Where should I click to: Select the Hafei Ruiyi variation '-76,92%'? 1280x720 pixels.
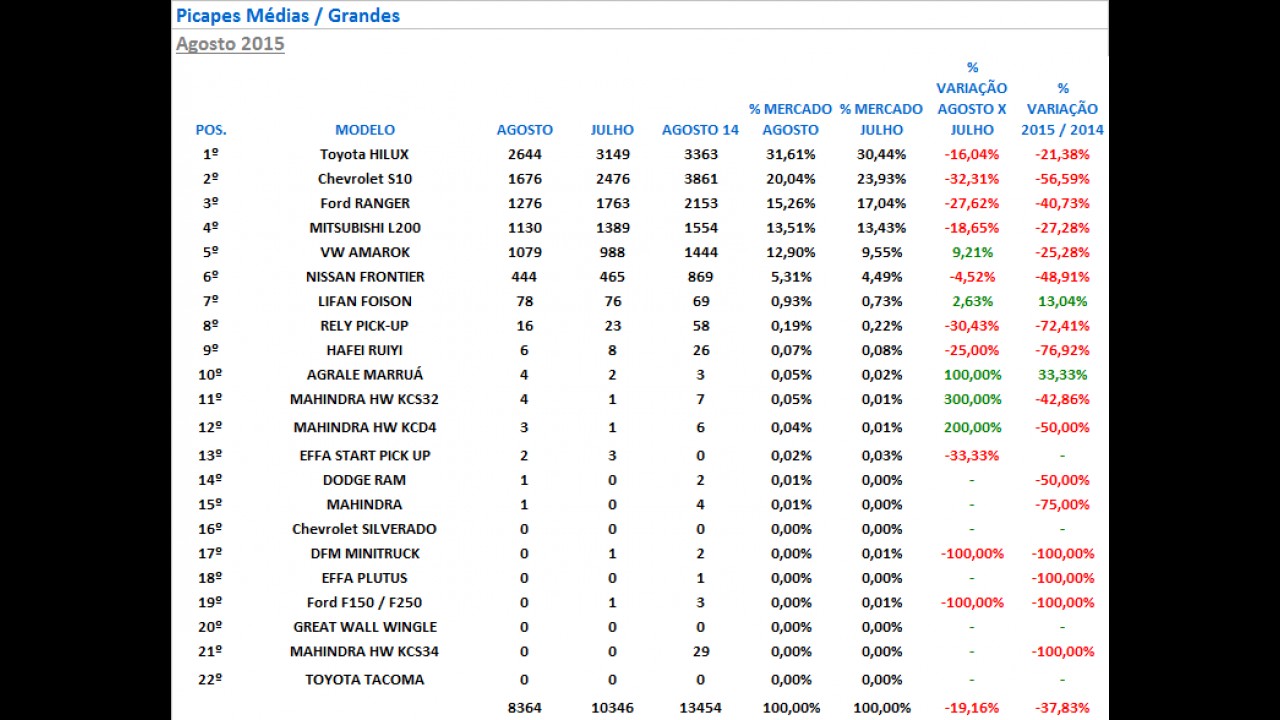[1063, 350]
